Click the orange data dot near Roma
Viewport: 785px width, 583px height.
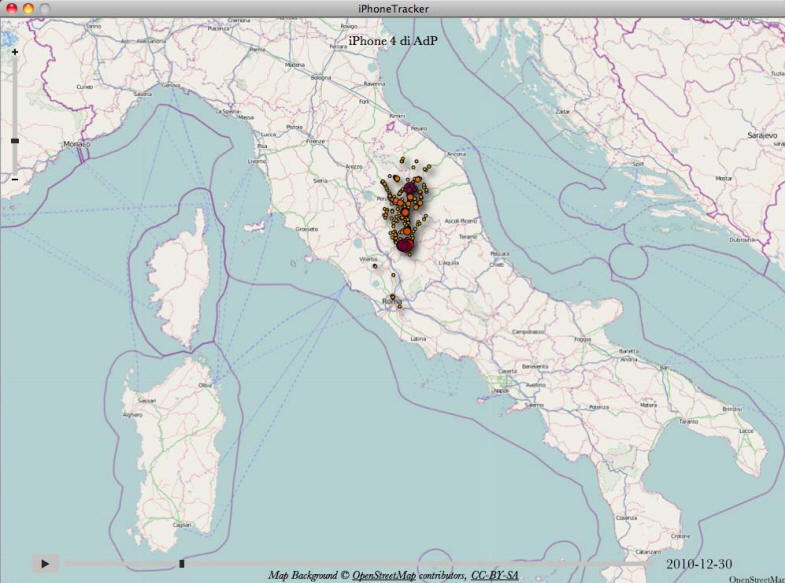click(392, 297)
